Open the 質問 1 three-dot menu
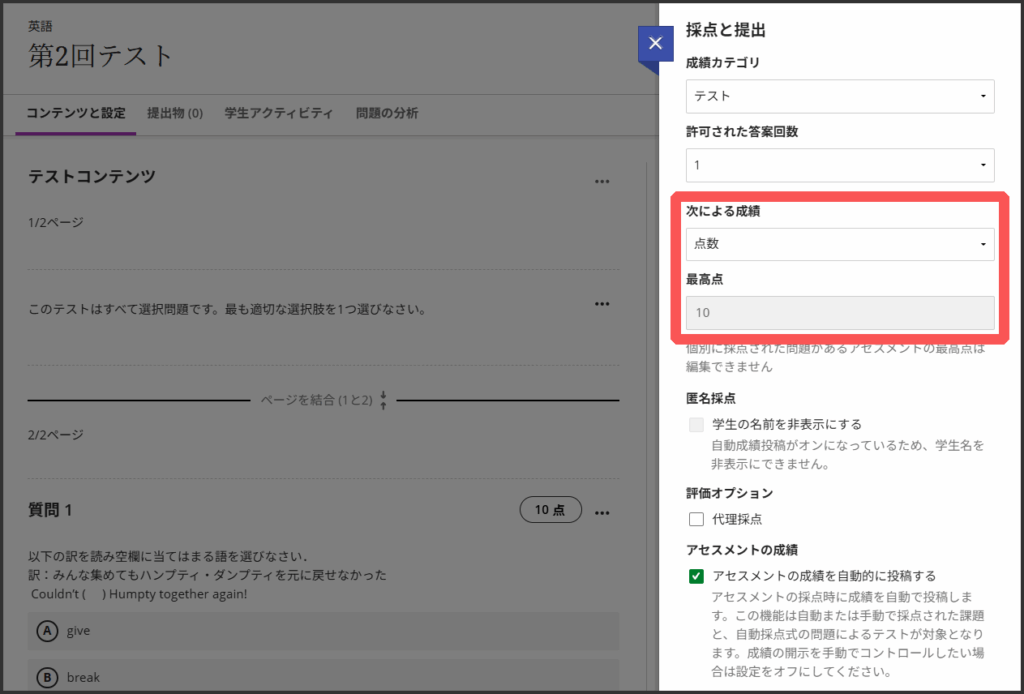 click(x=601, y=511)
